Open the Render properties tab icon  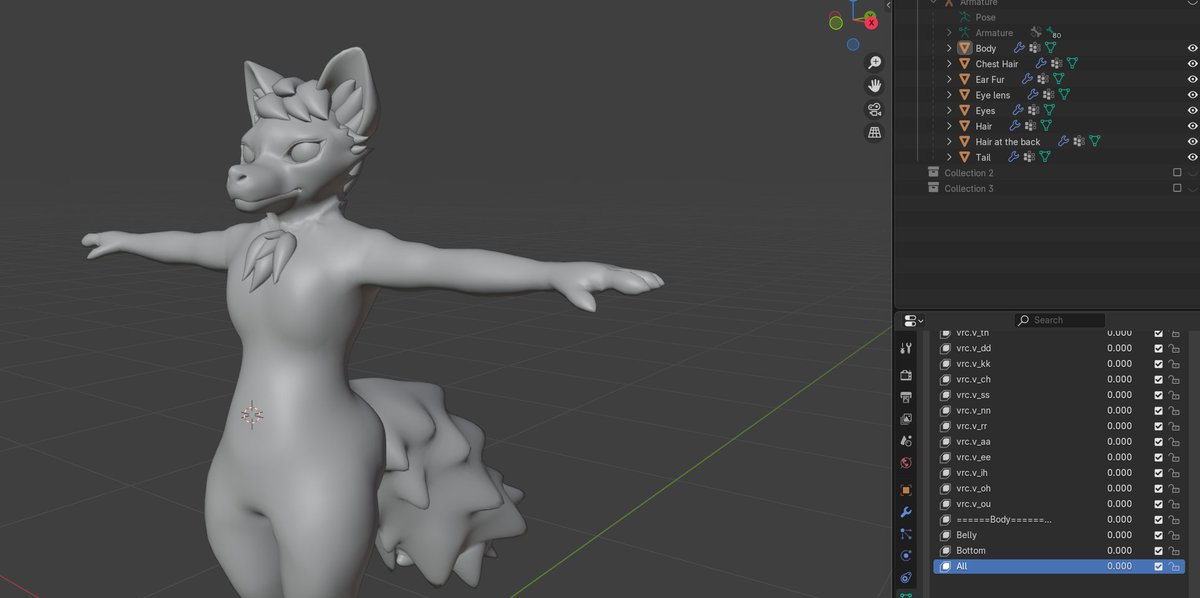(906, 375)
